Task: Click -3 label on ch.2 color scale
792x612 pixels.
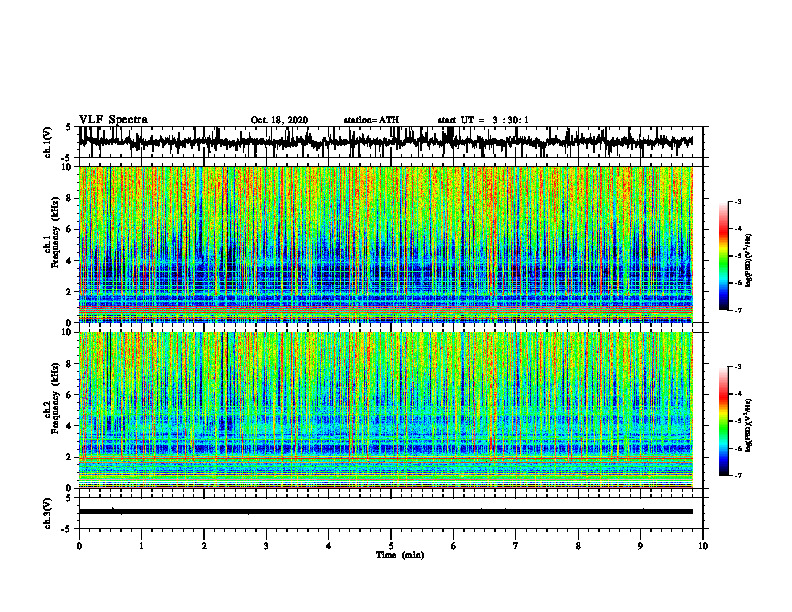Action: [738, 367]
